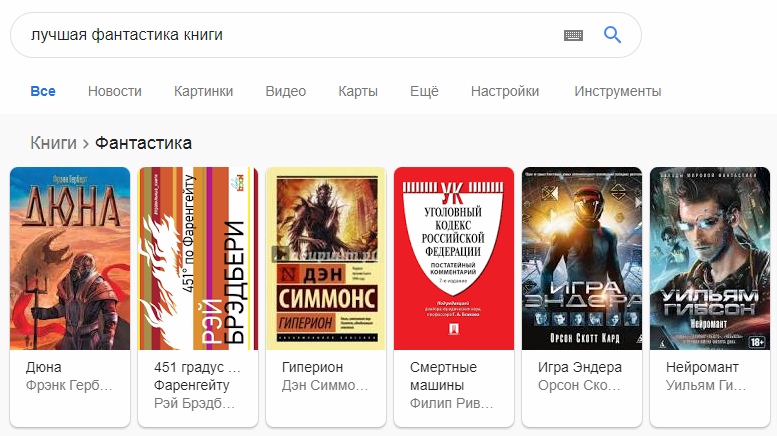777x436 pixels.
Task: Select the Все tab
Action: point(43,91)
